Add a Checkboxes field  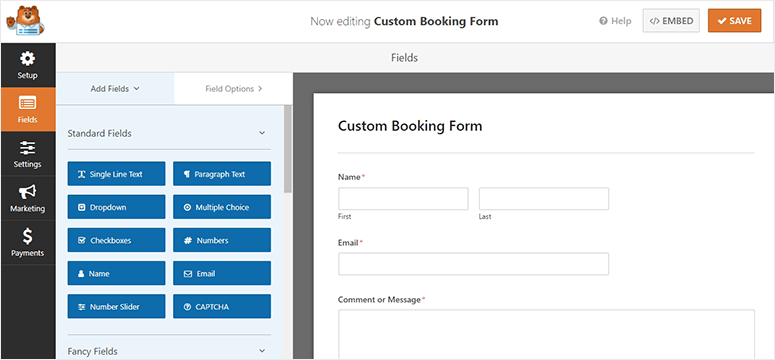(116, 240)
